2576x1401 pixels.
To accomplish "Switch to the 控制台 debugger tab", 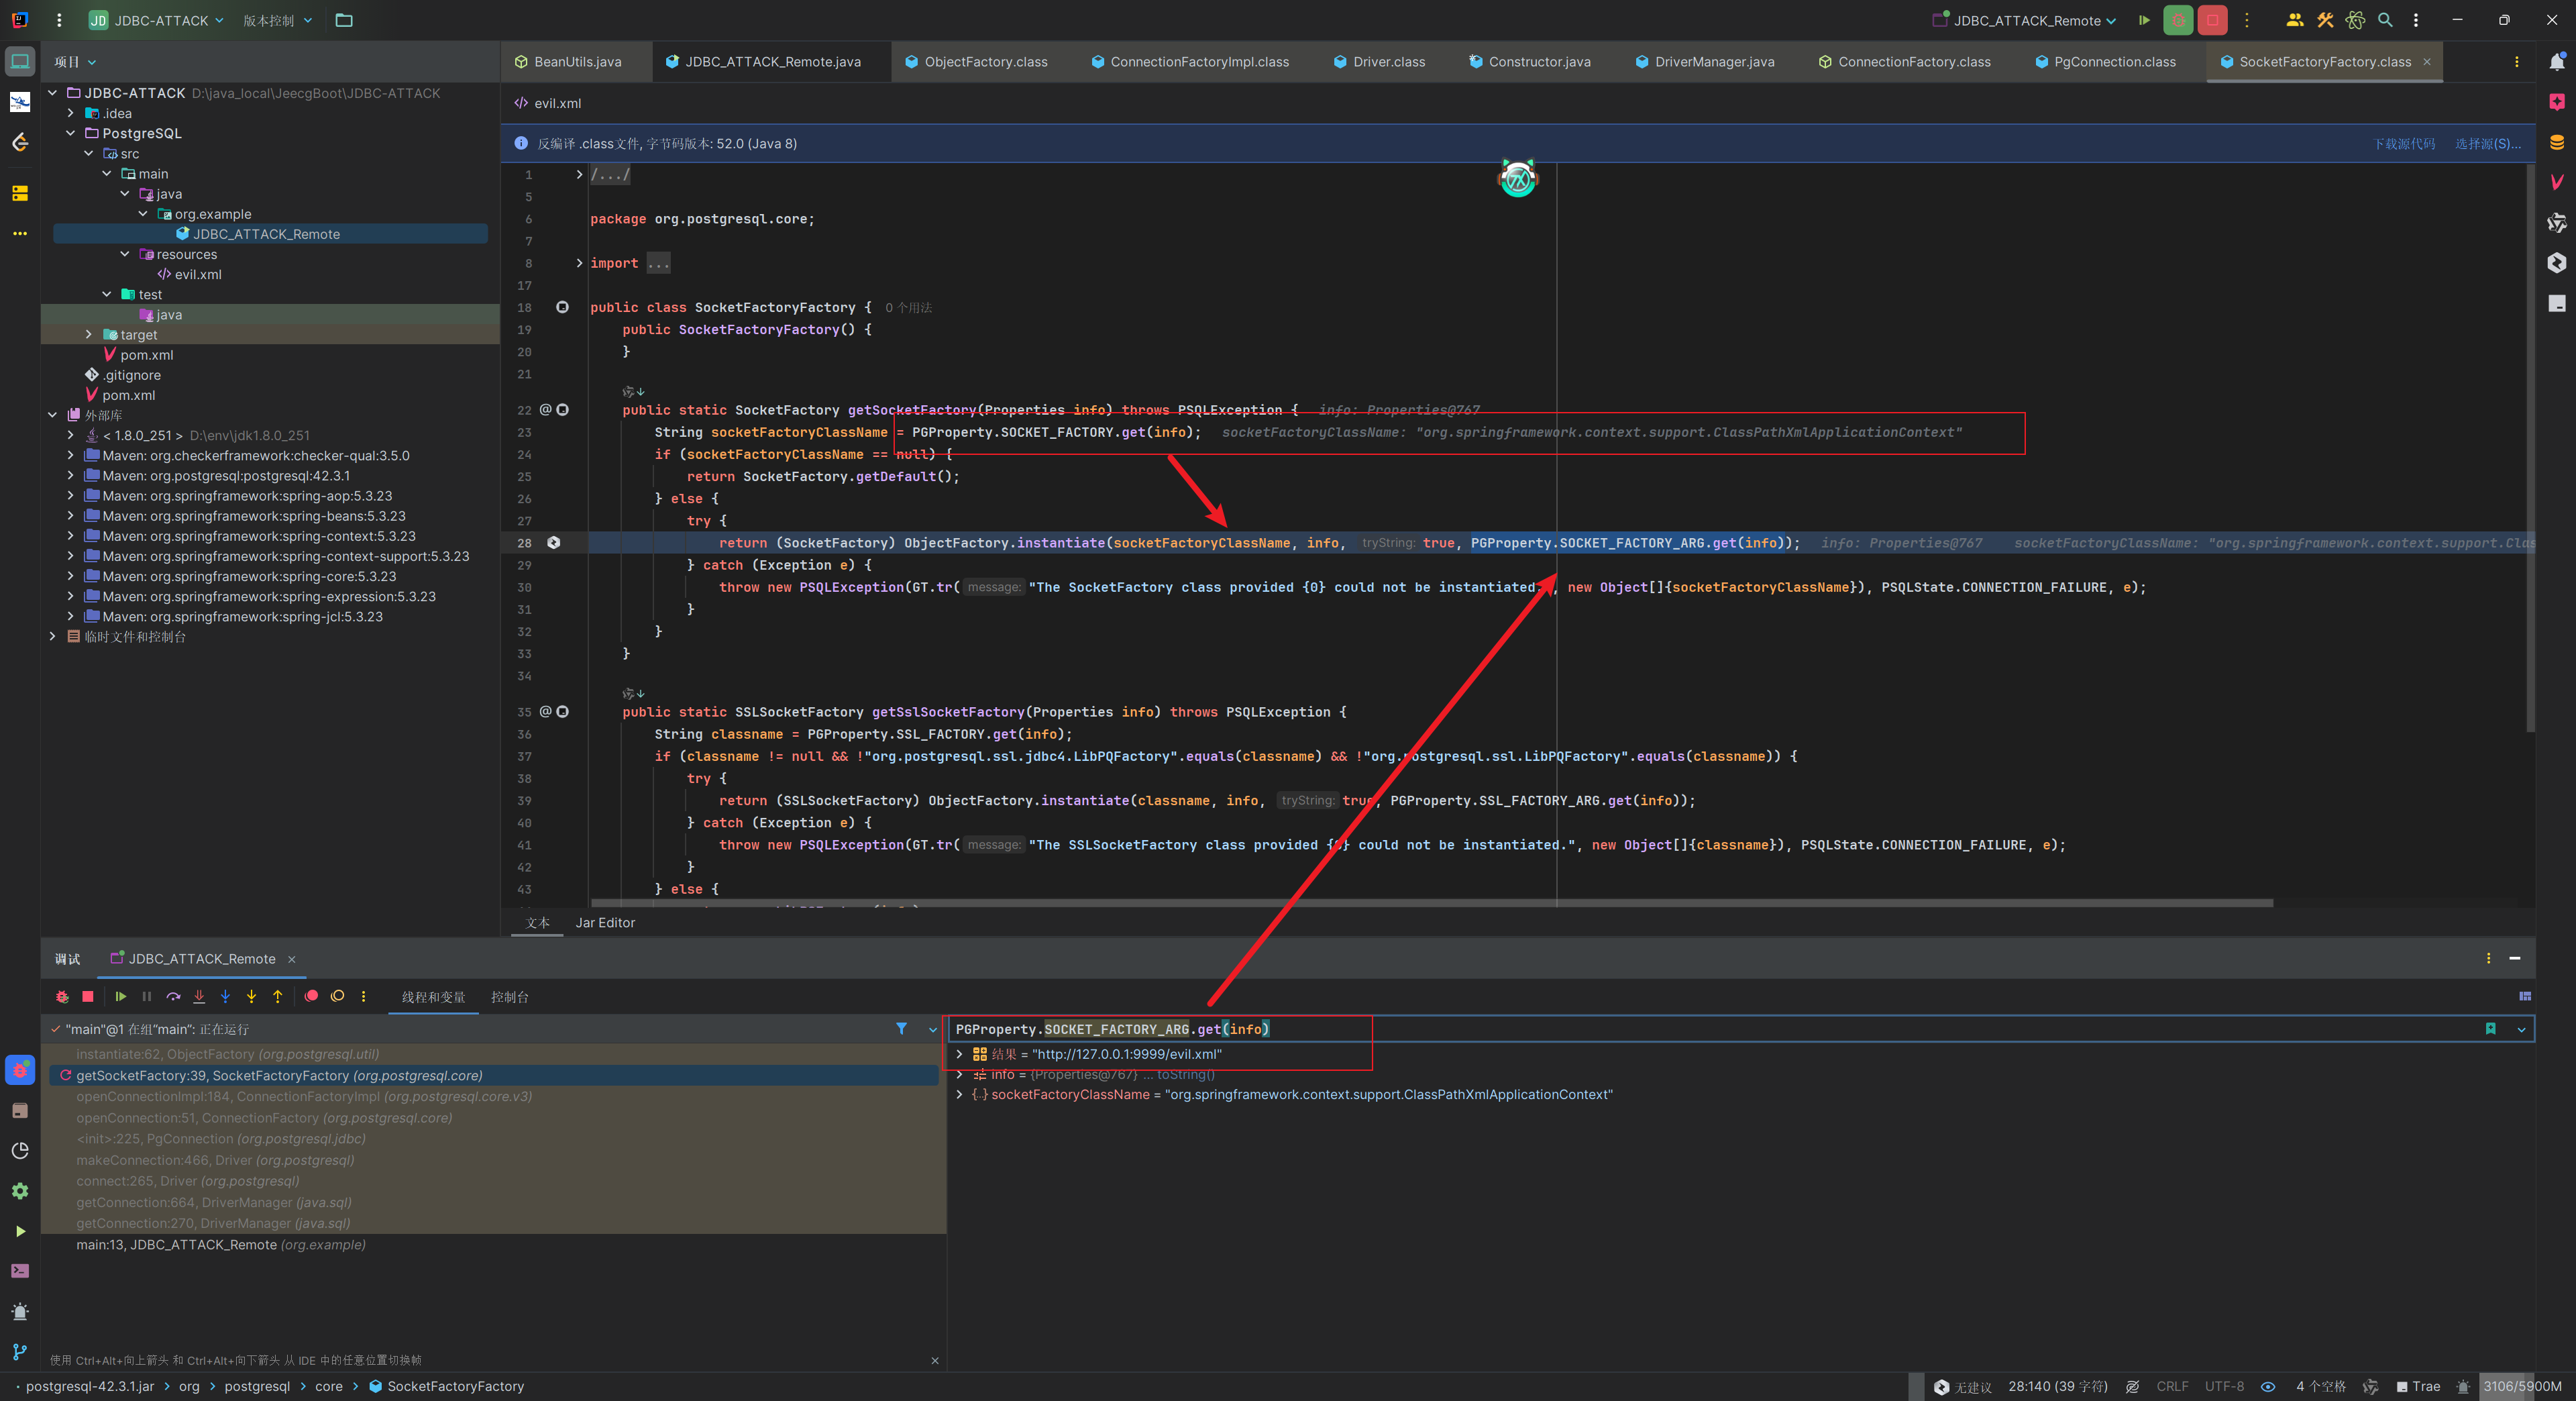I will 509,997.
